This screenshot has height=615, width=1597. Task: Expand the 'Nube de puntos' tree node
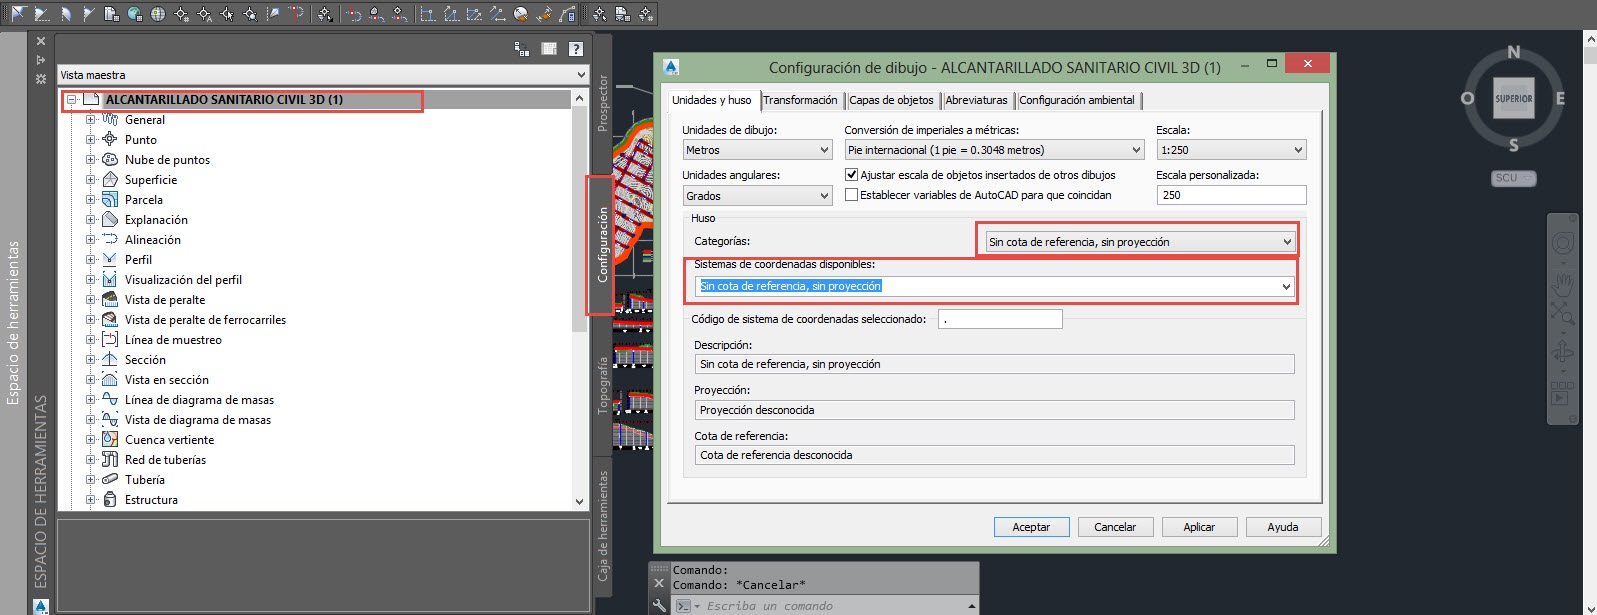coord(90,160)
